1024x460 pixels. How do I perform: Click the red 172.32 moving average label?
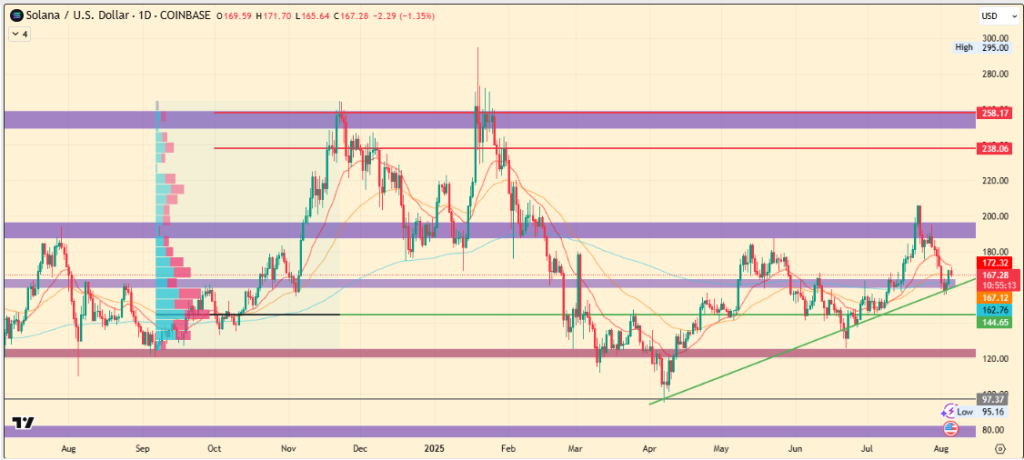996,262
